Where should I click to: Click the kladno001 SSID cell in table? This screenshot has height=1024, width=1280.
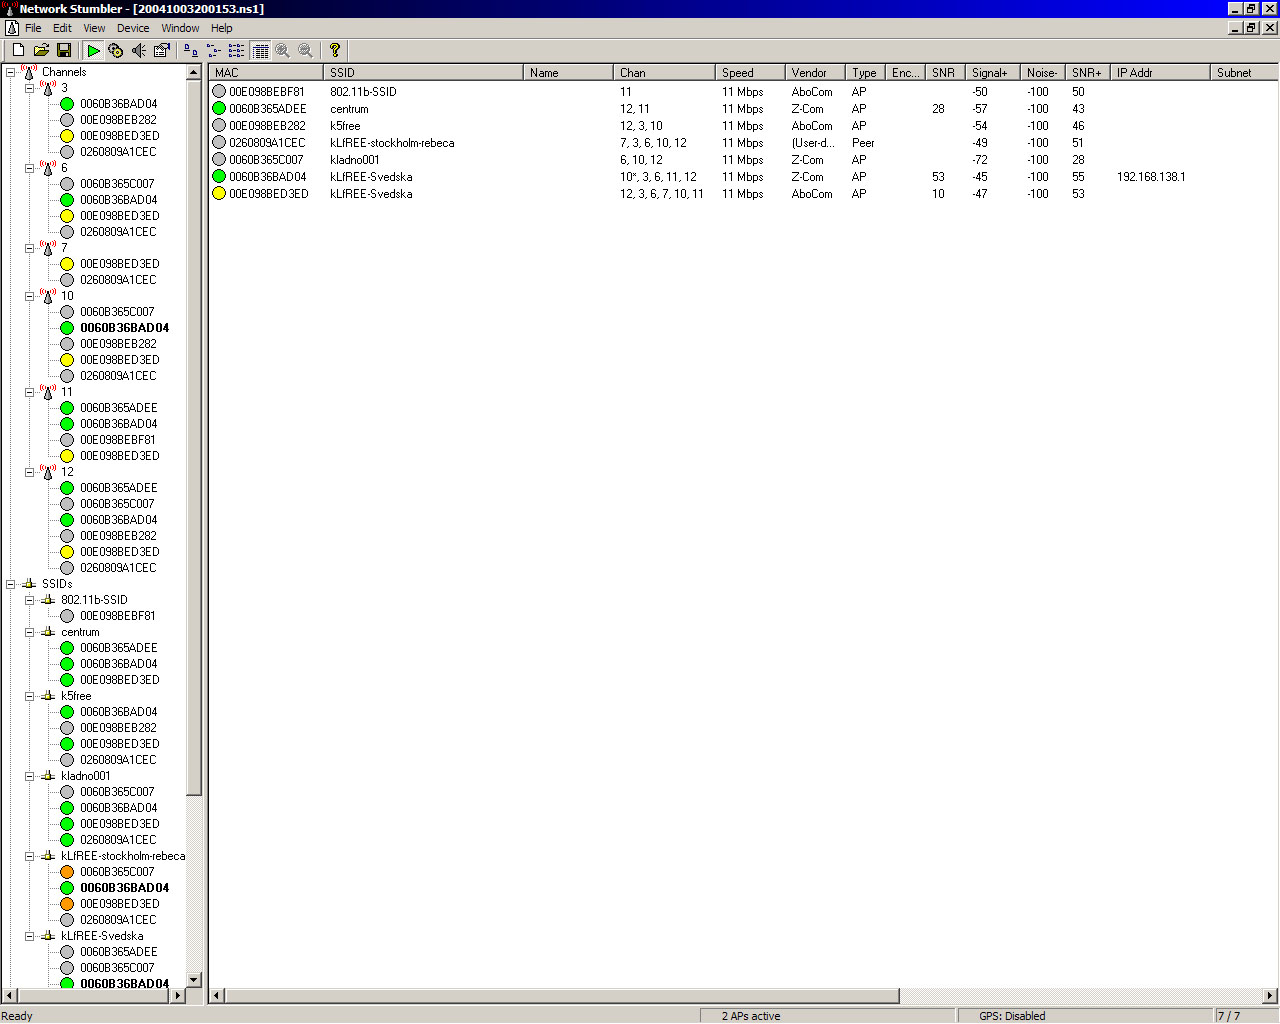(x=355, y=160)
